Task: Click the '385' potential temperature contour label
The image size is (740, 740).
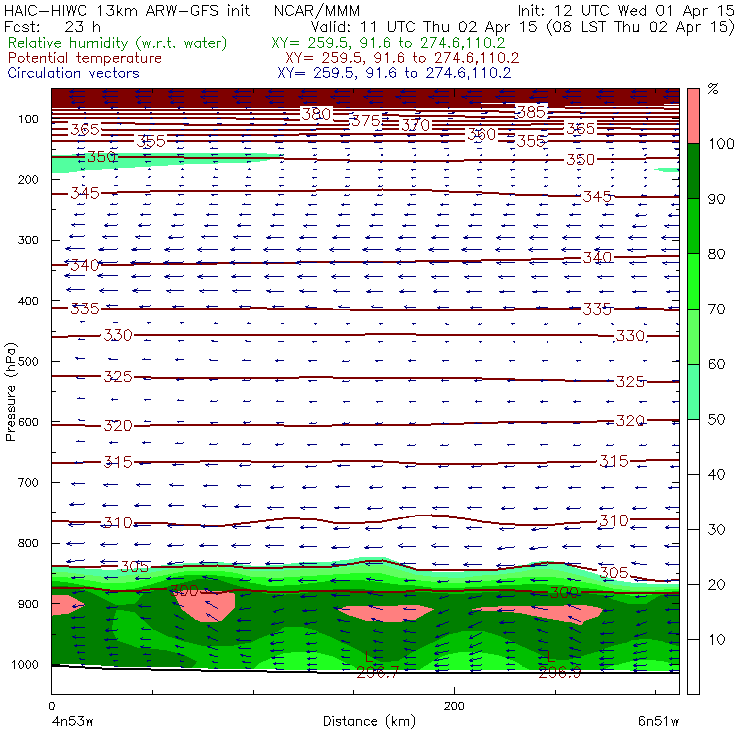Action: point(531,112)
